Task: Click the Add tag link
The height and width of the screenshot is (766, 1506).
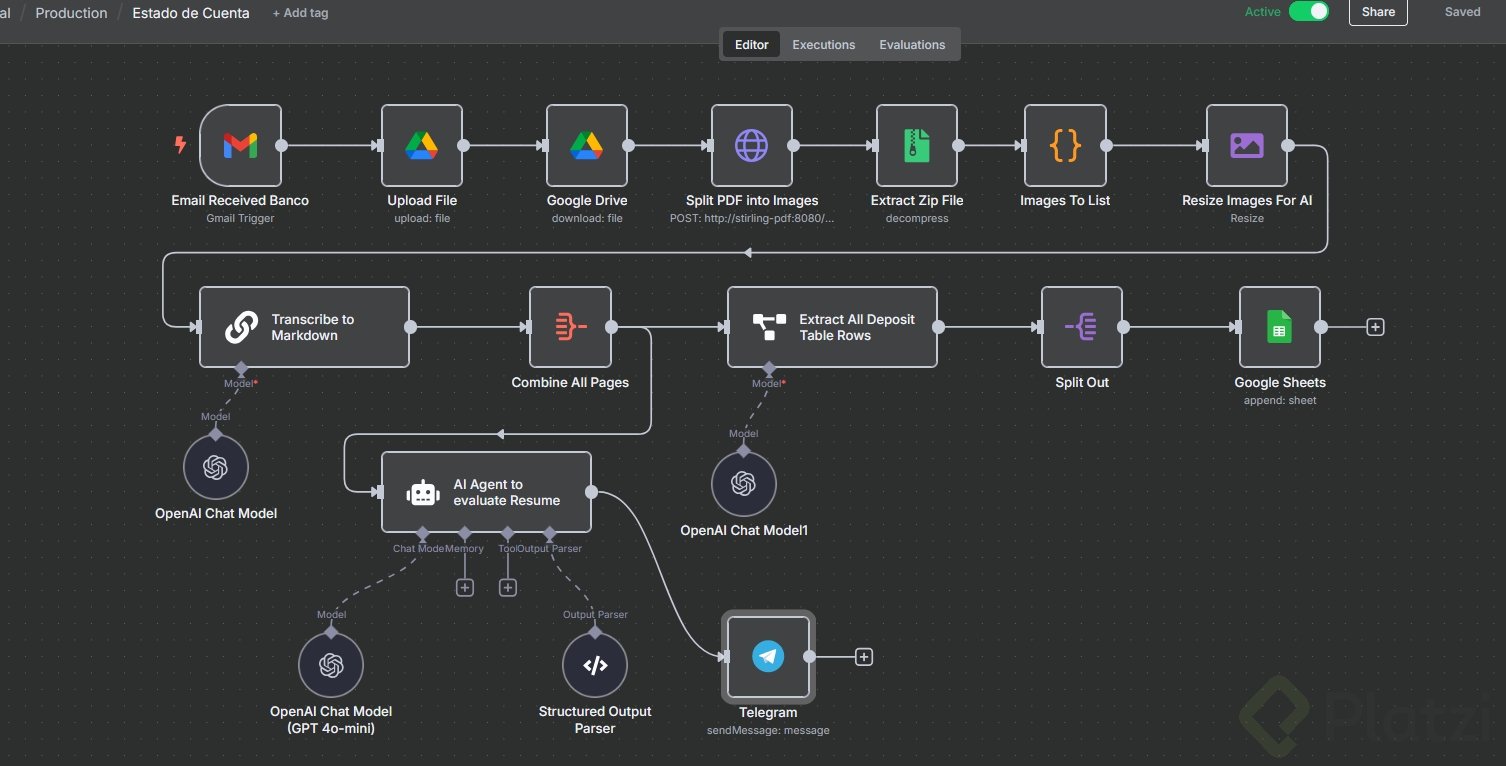Action: (300, 13)
